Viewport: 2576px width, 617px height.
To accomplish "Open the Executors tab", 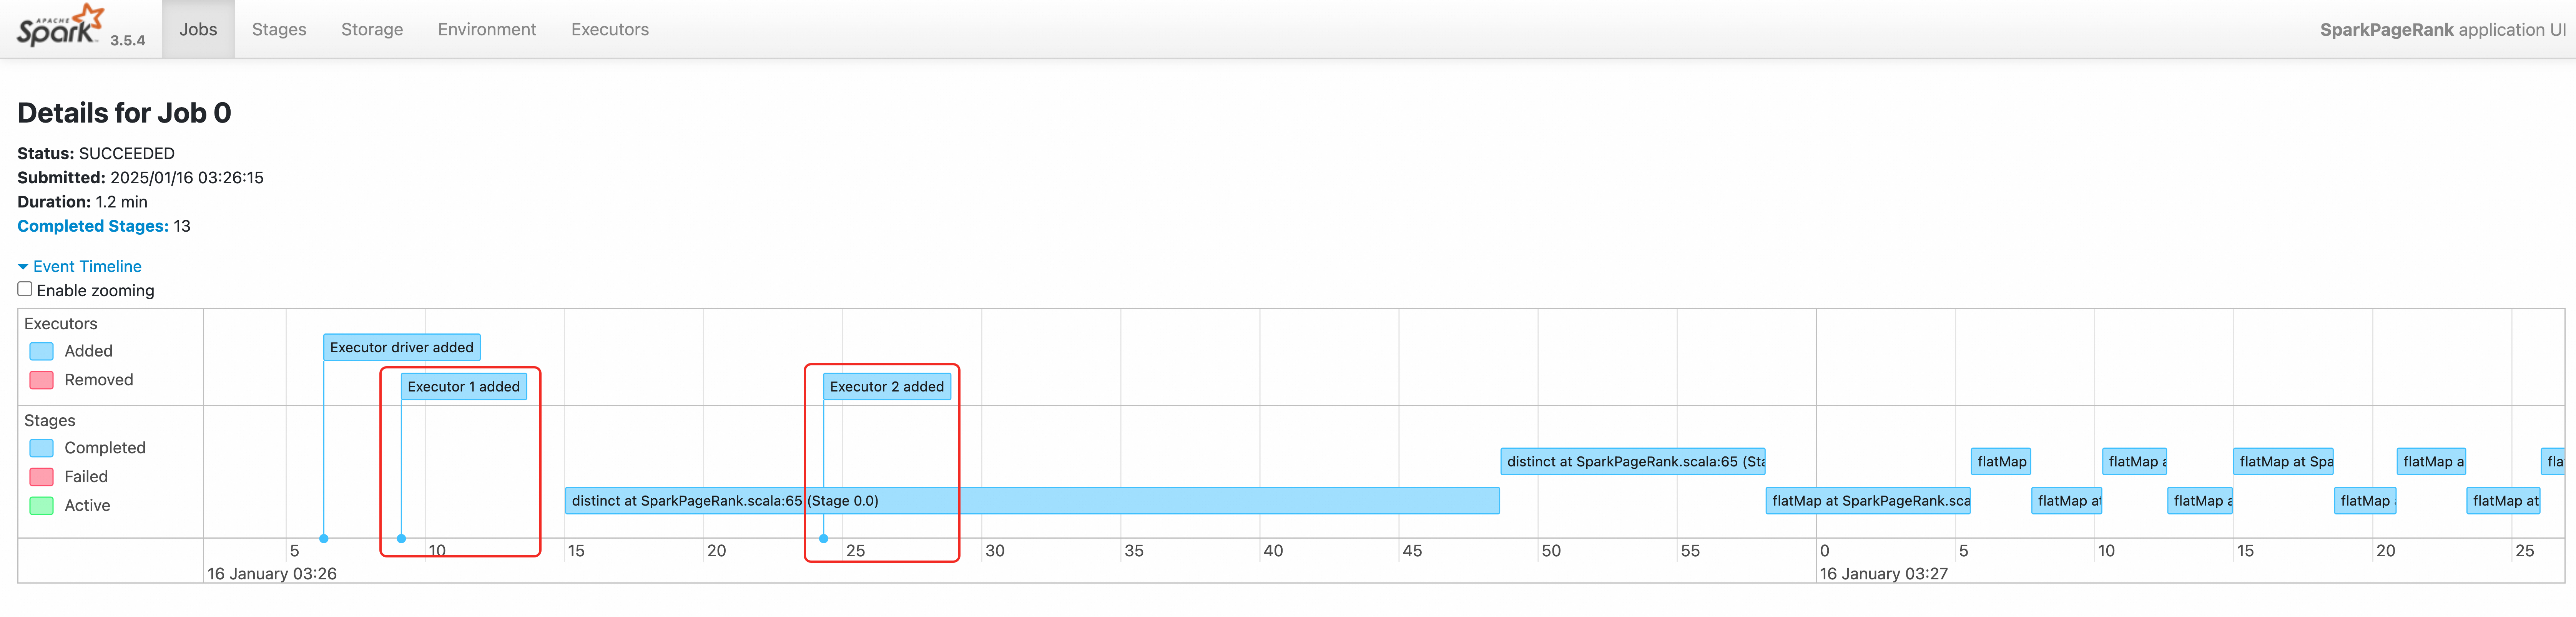I will (610, 29).
